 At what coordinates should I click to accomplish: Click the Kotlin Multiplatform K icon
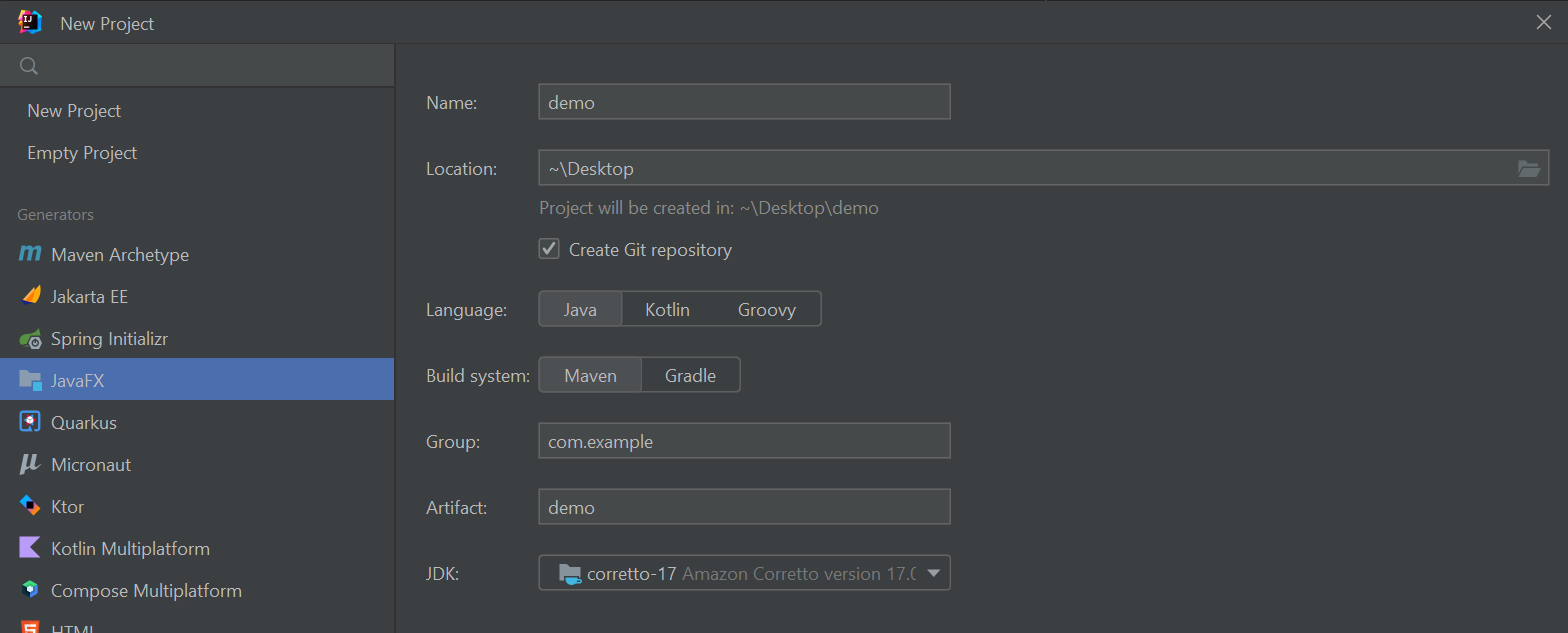click(30, 548)
